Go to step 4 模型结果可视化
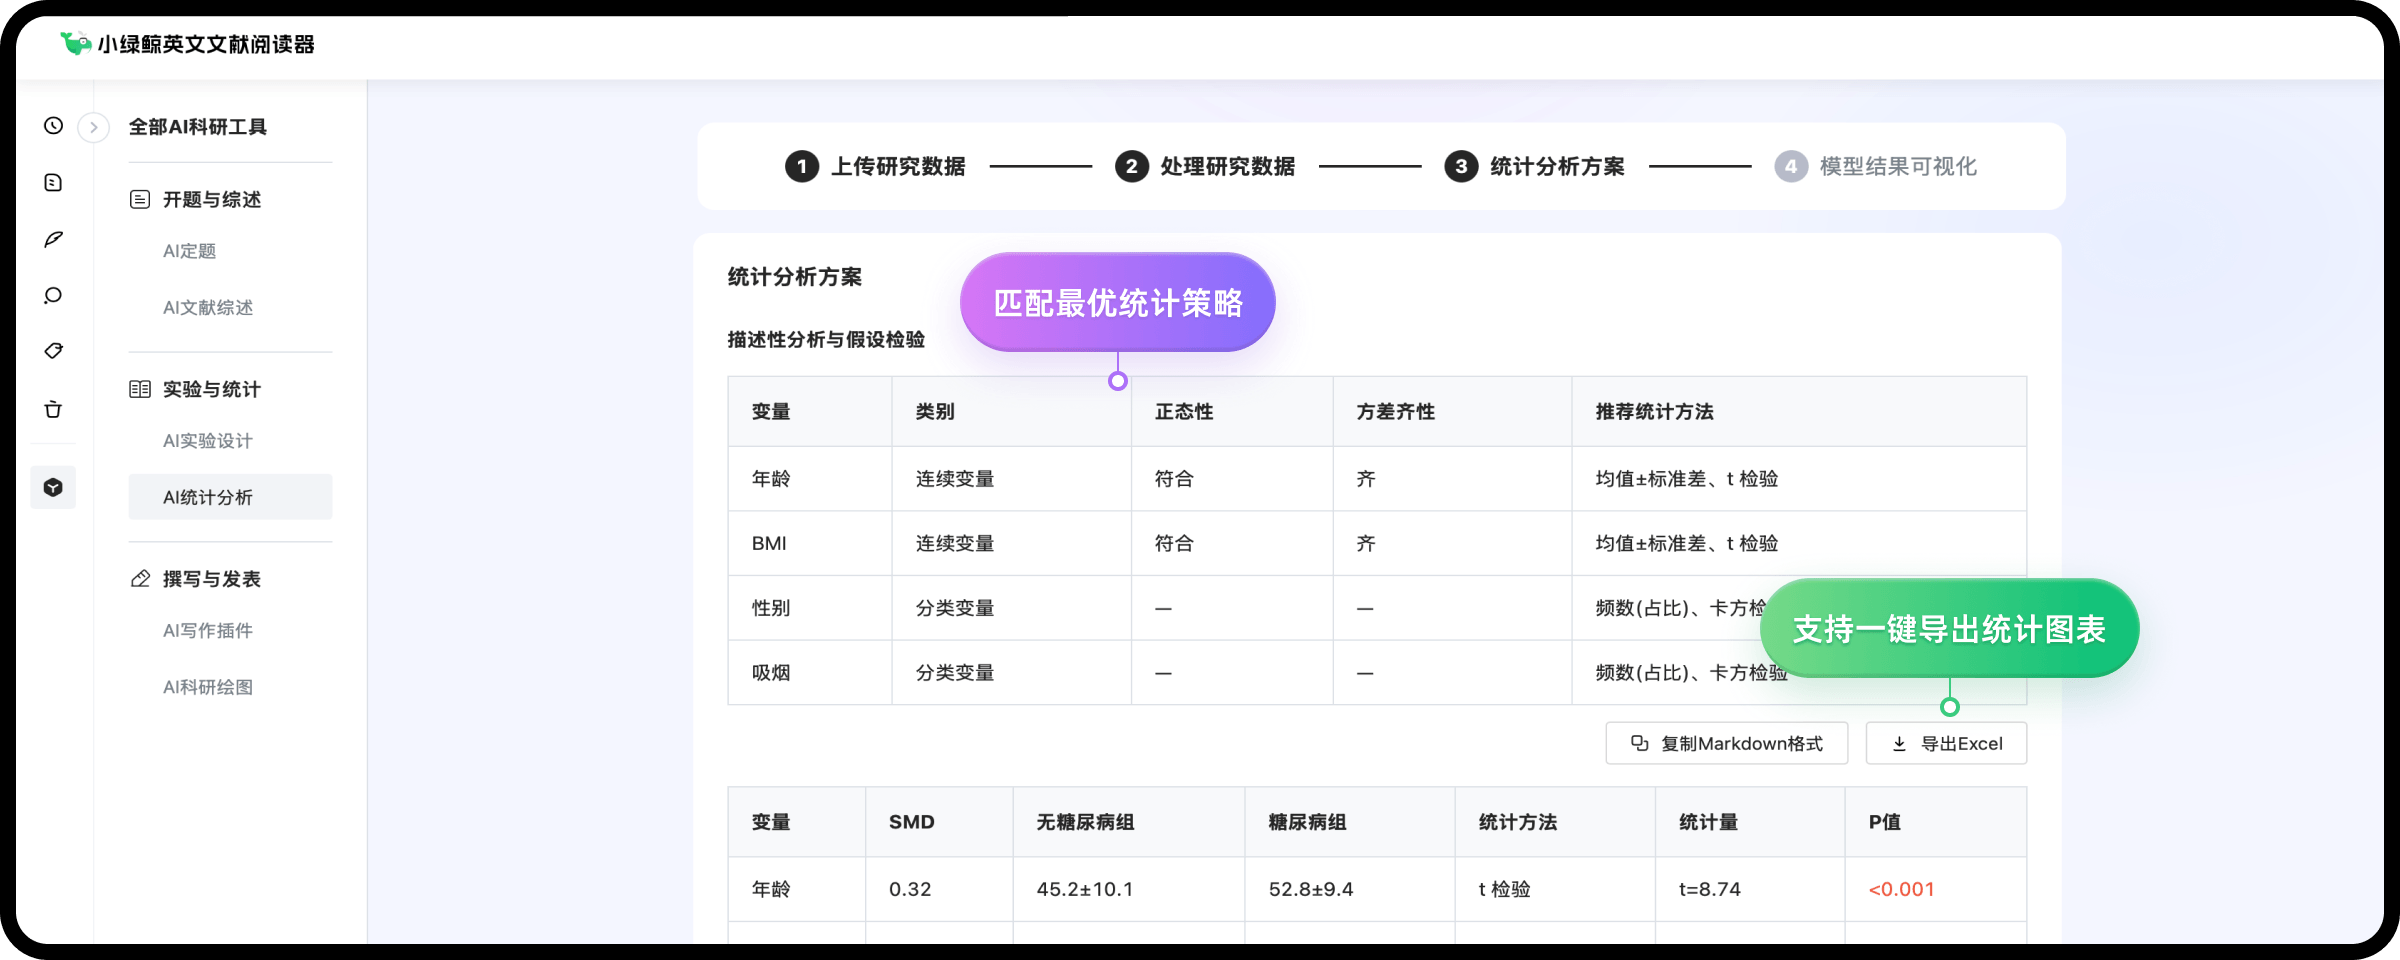This screenshot has width=2400, height=960. (x=1876, y=166)
